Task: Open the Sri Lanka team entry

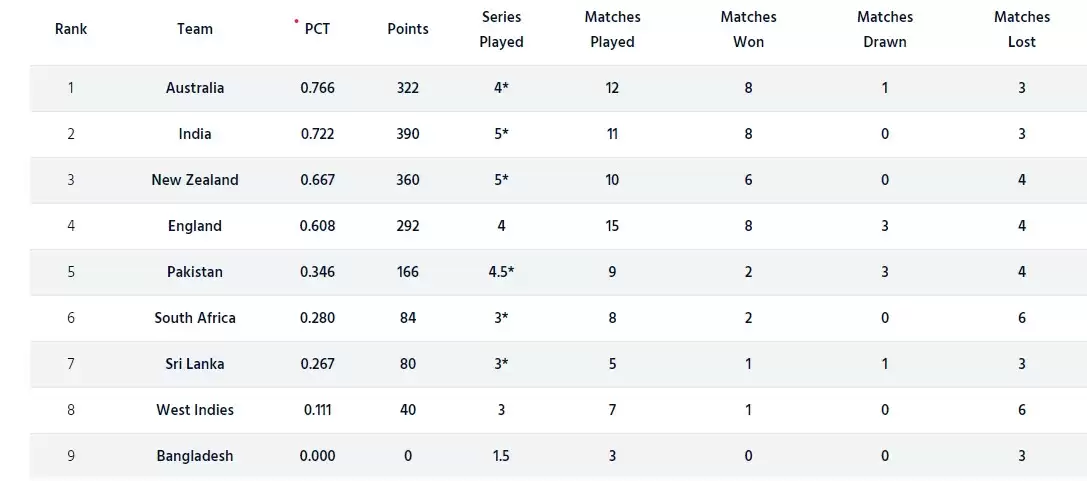Action: (x=195, y=364)
